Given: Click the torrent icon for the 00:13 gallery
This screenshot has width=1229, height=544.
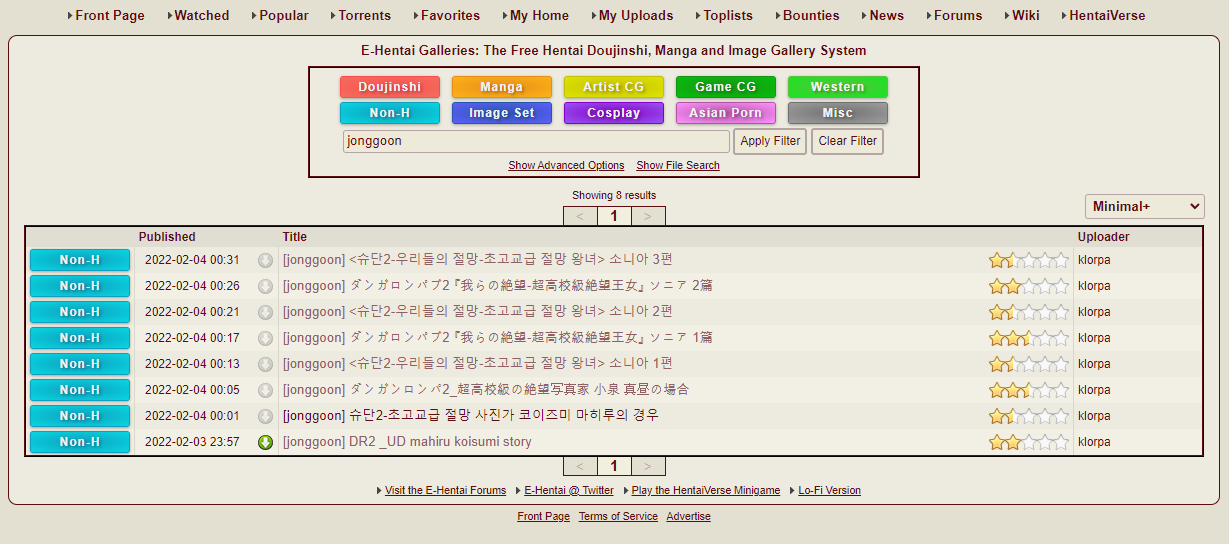Looking at the screenshot, I should pos(265,365).
